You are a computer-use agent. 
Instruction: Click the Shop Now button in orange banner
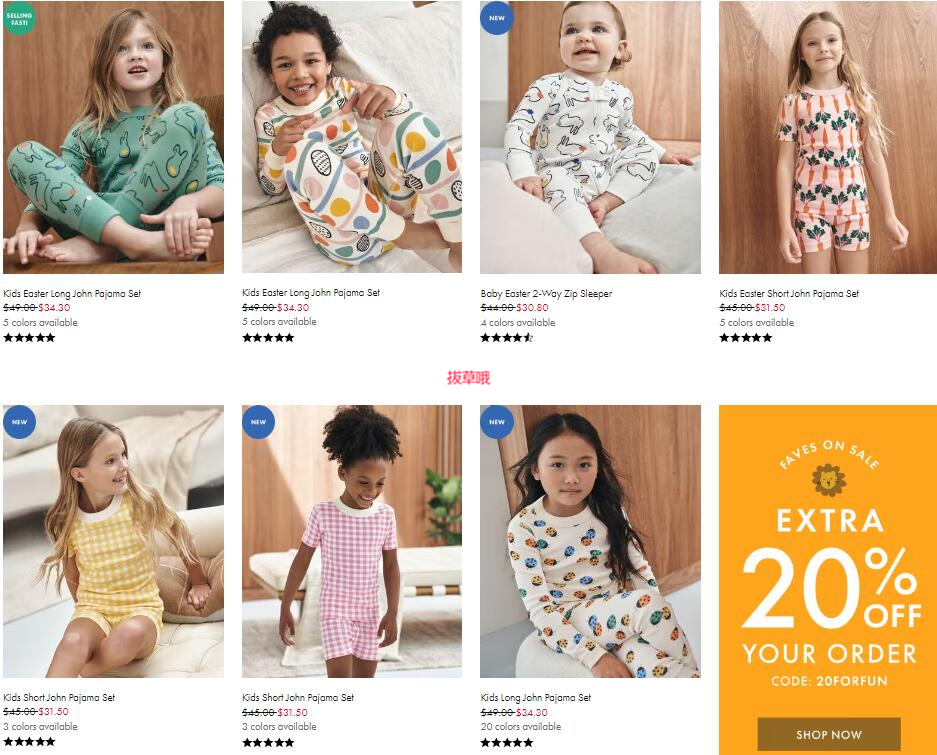tap(829, 734)
